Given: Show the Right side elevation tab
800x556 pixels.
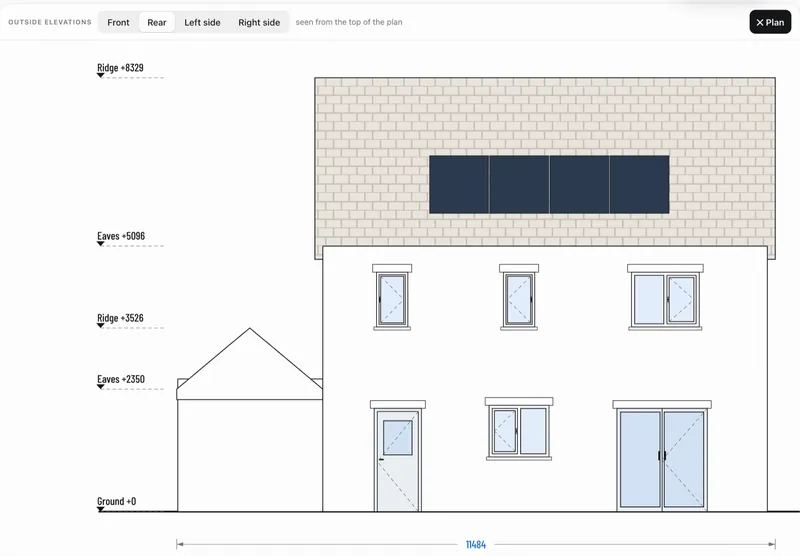Looking at the screenshot, I should (259, 22).
